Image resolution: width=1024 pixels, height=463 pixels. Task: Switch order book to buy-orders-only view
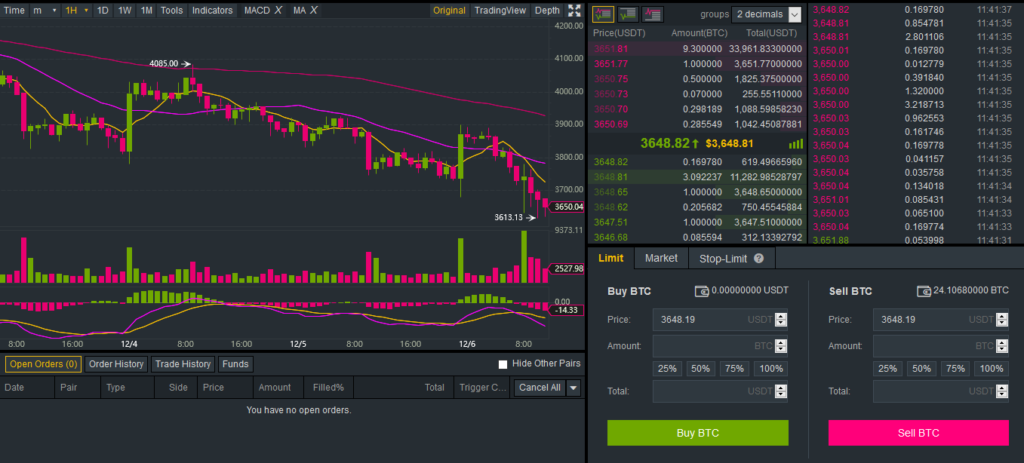[628, 14]
